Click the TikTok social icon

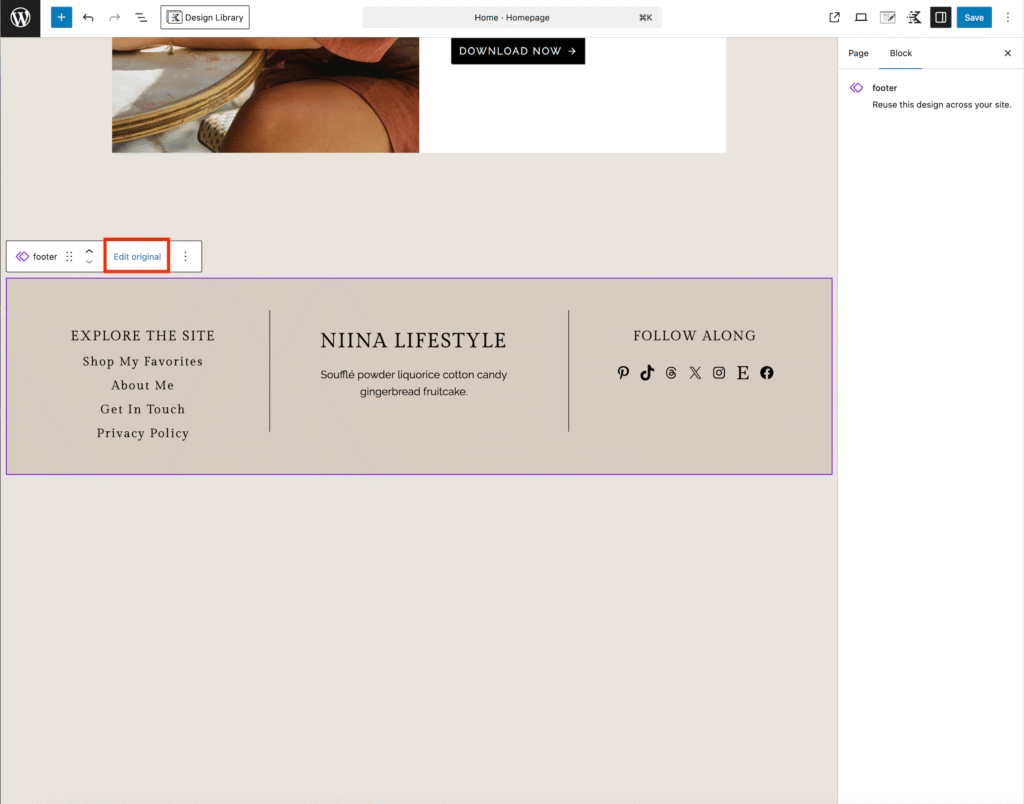(x=647, y=373)
